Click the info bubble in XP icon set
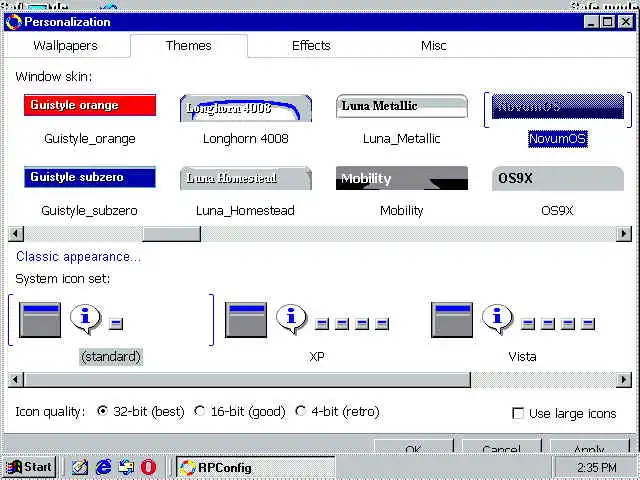Image resolution: width=640 pixels, height=480 pixels. click(x=291, y=319)
